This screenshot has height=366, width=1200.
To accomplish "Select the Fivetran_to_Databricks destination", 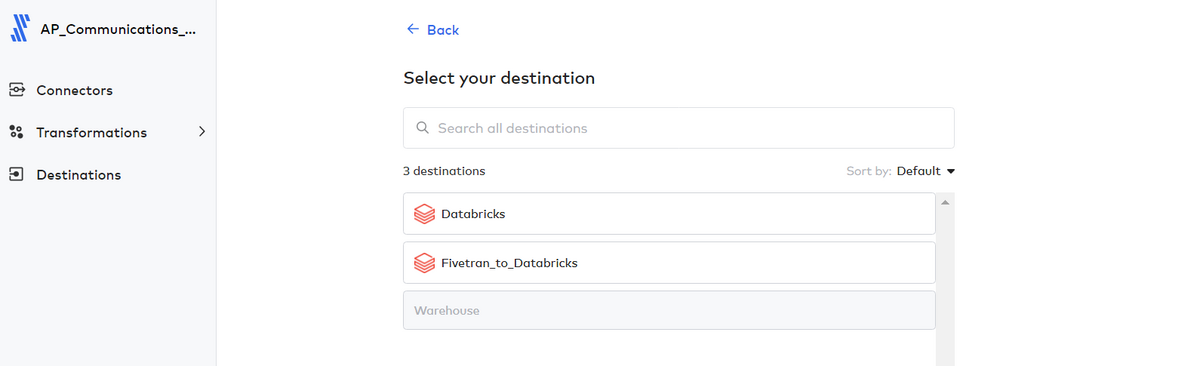I will pos(669,263).
